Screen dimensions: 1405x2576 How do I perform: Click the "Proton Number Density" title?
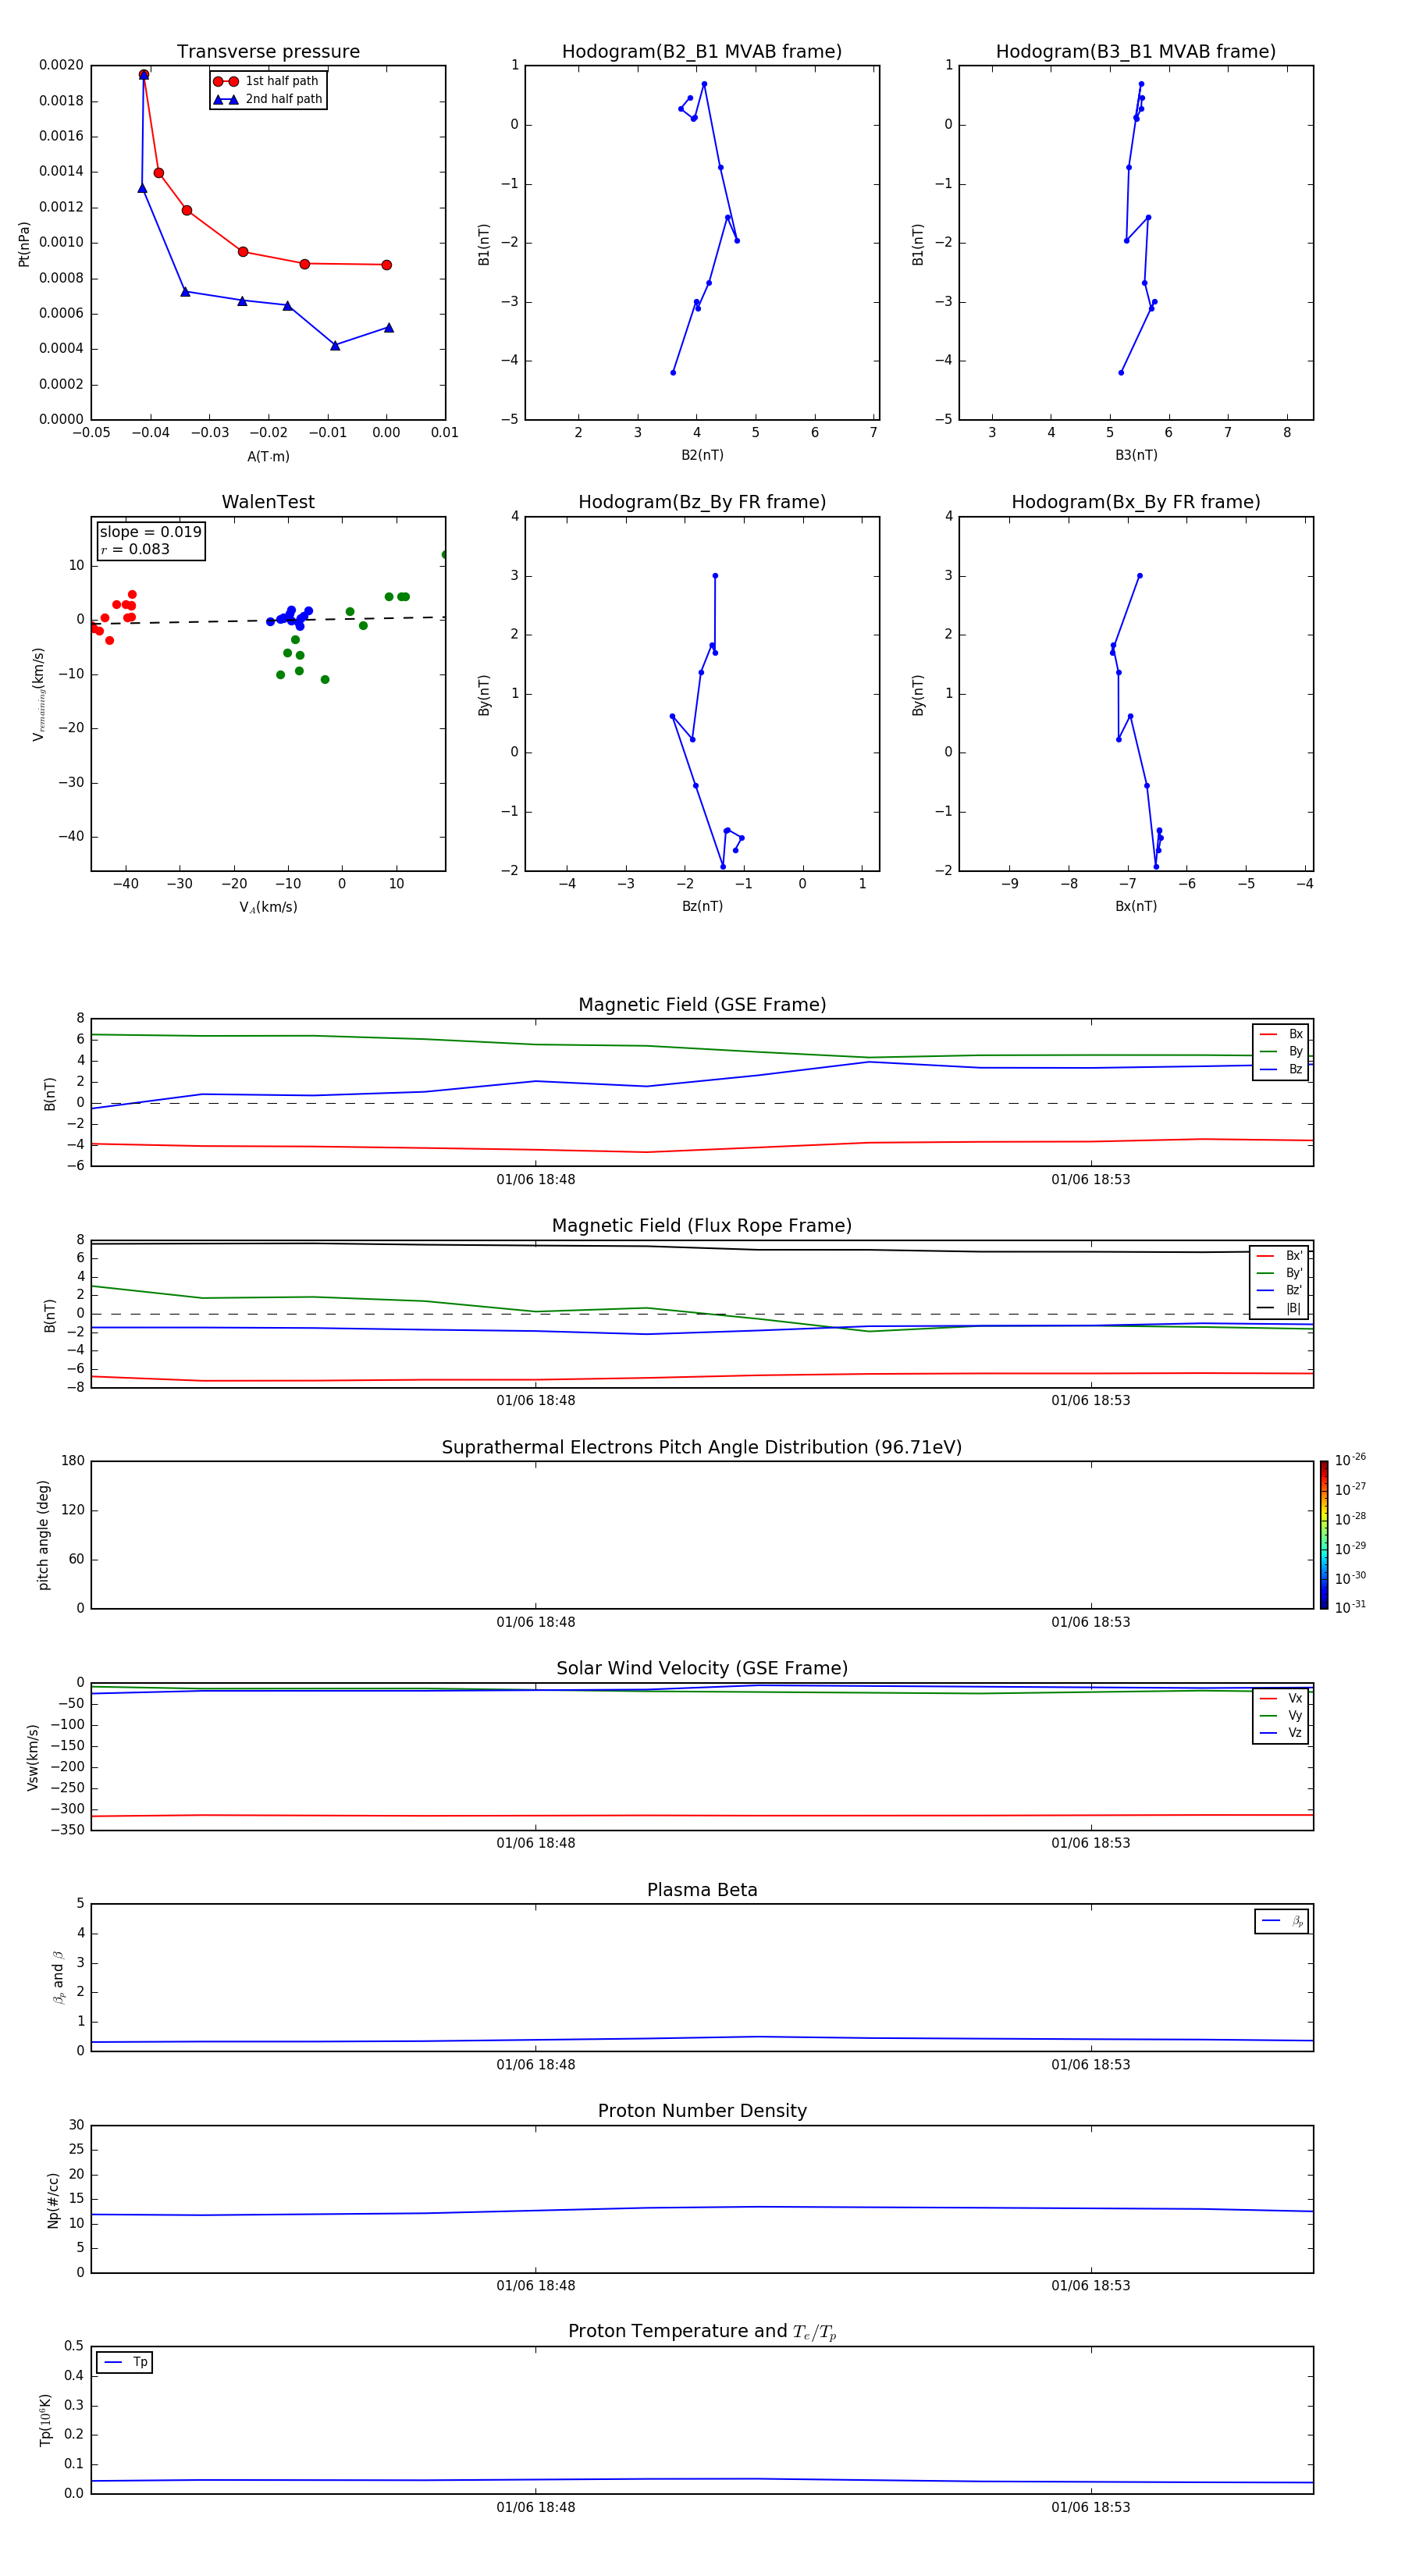pyautogui.click(x=702, y=2112)
